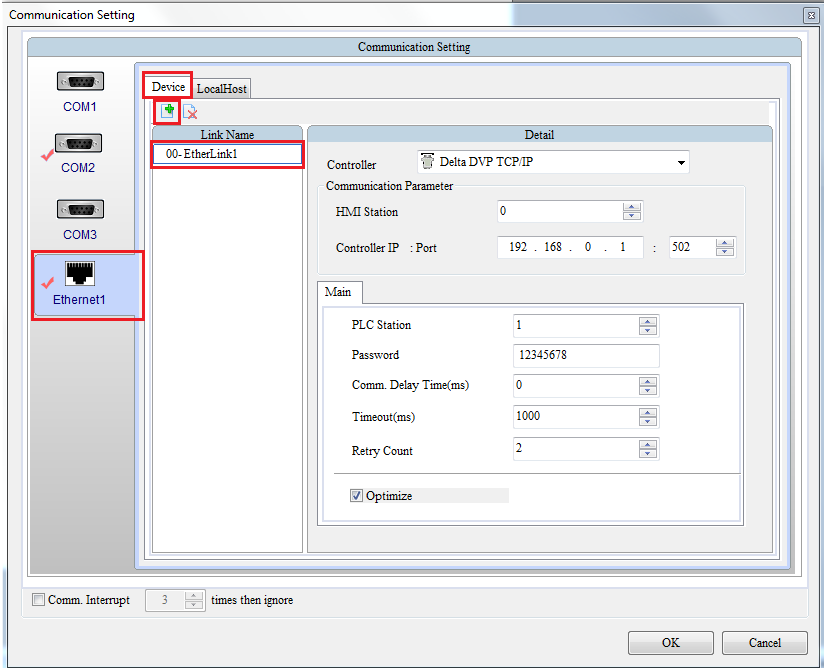
Task: Select the COM3 port icon
Action: pos(80,209)
